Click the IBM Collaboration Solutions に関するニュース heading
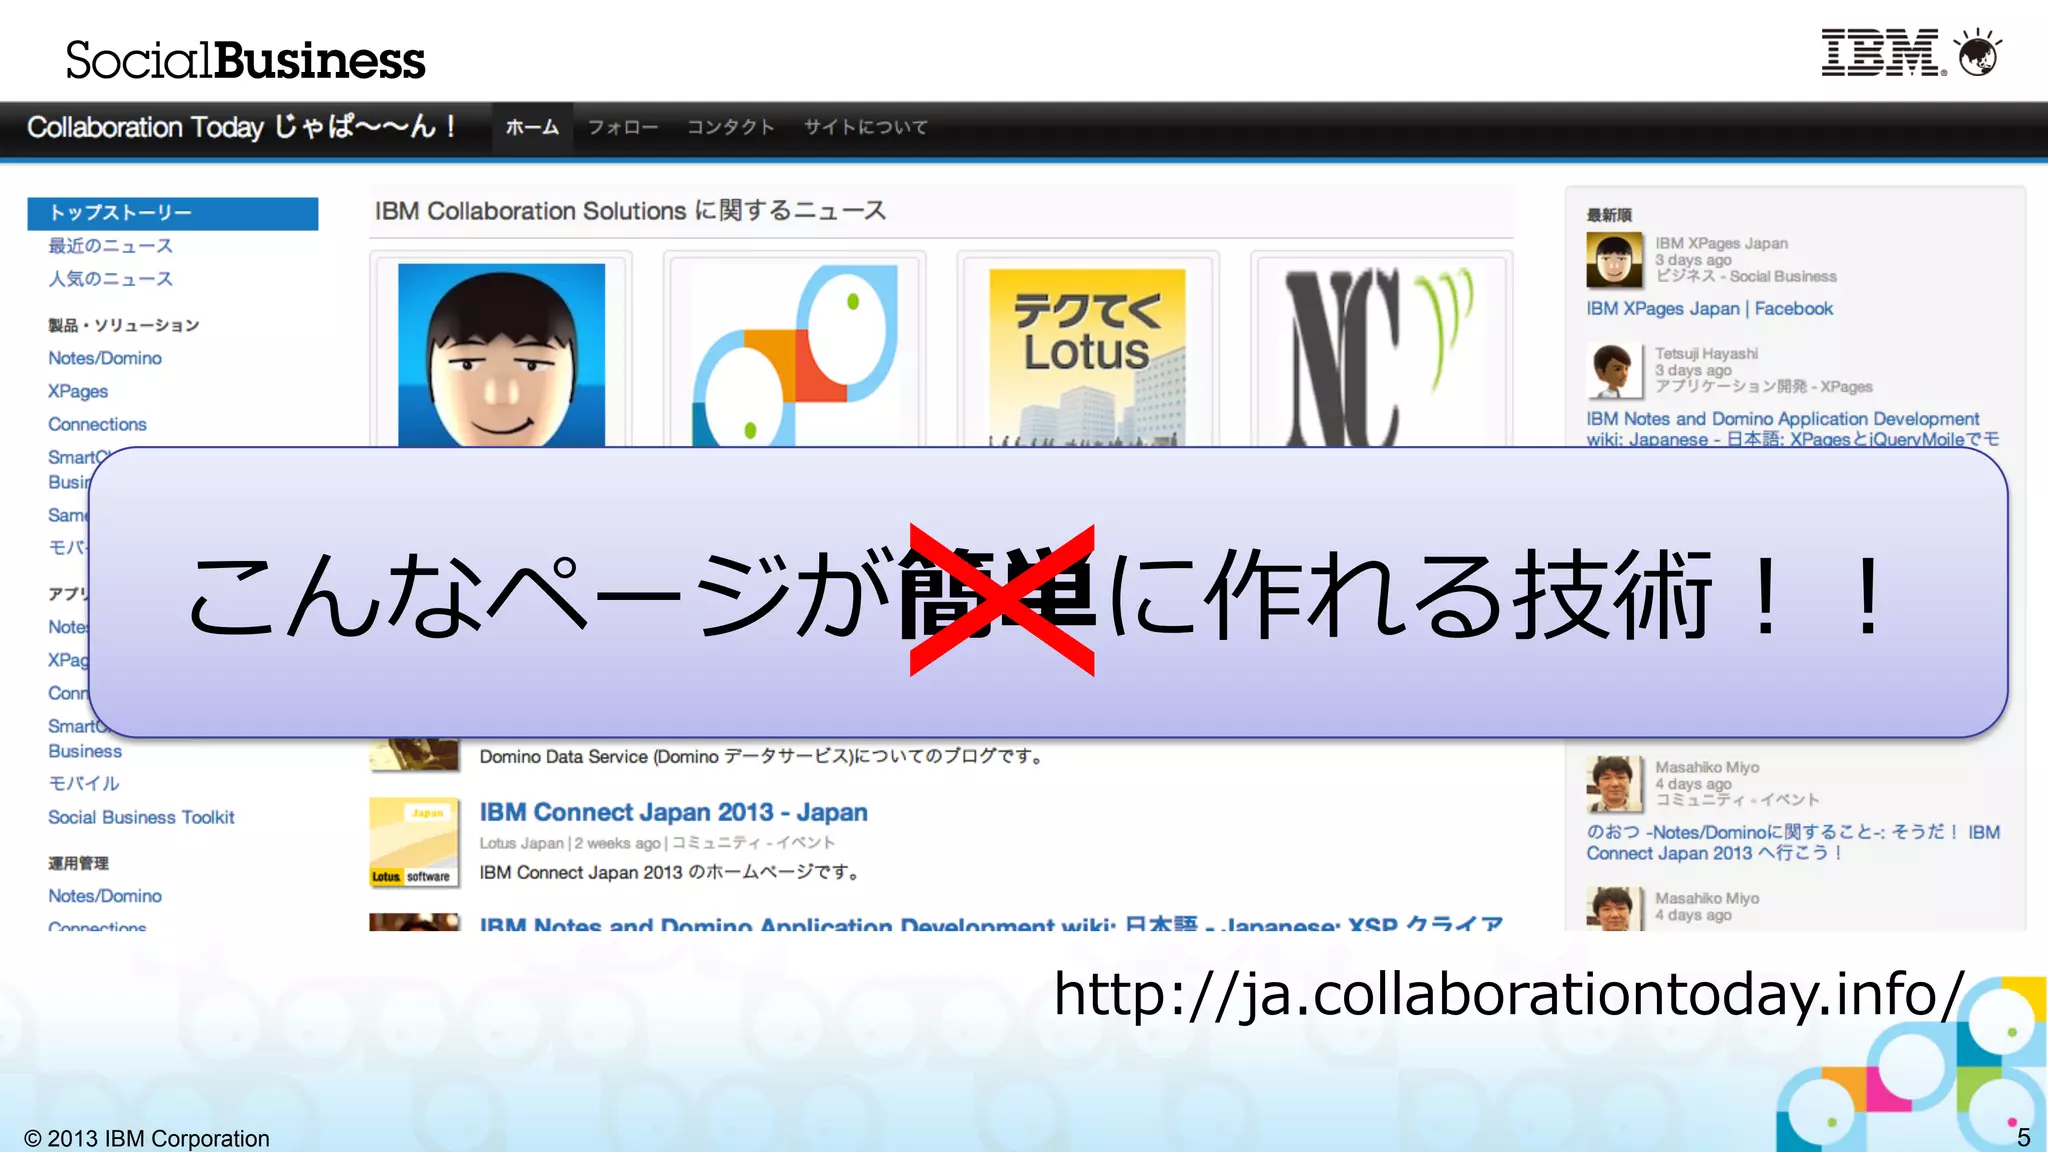The width and height of the screenshot is (2048, 1152). coord(630,211)
